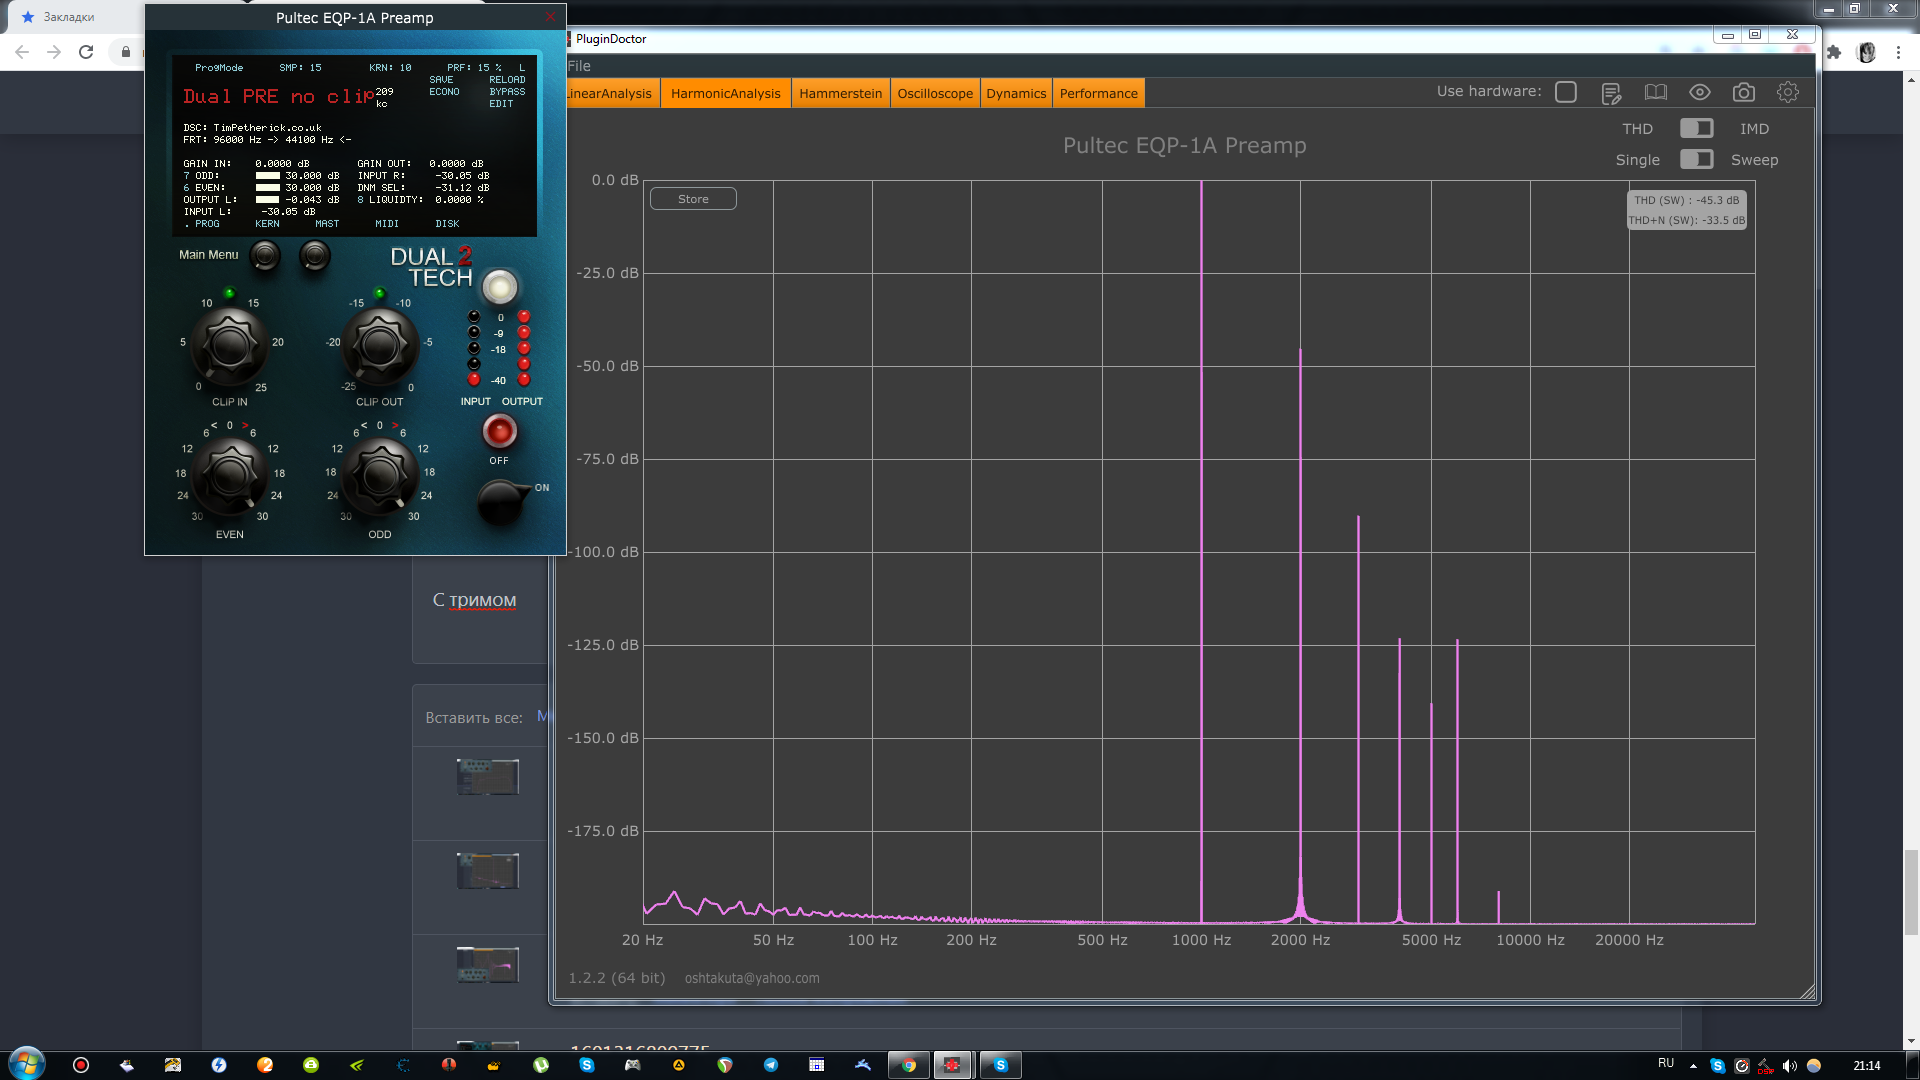Flip the ON/OFF rotary switch
This screenshot has height=1080, width=1920.
point(502,501)
